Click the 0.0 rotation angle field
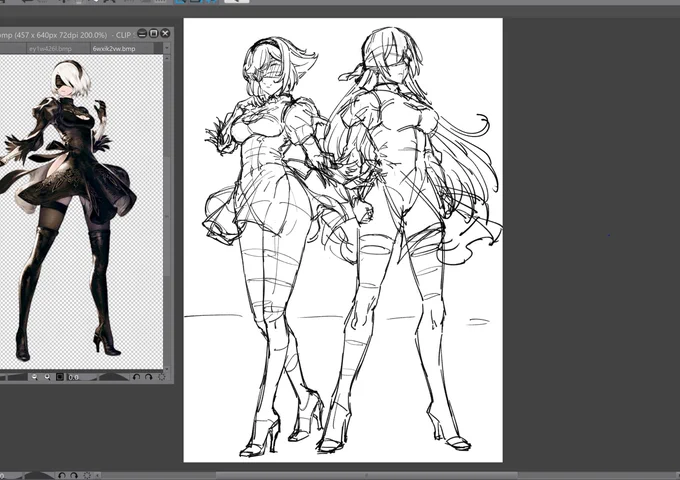This screenshot has height=480, width=680. [74, 377]
